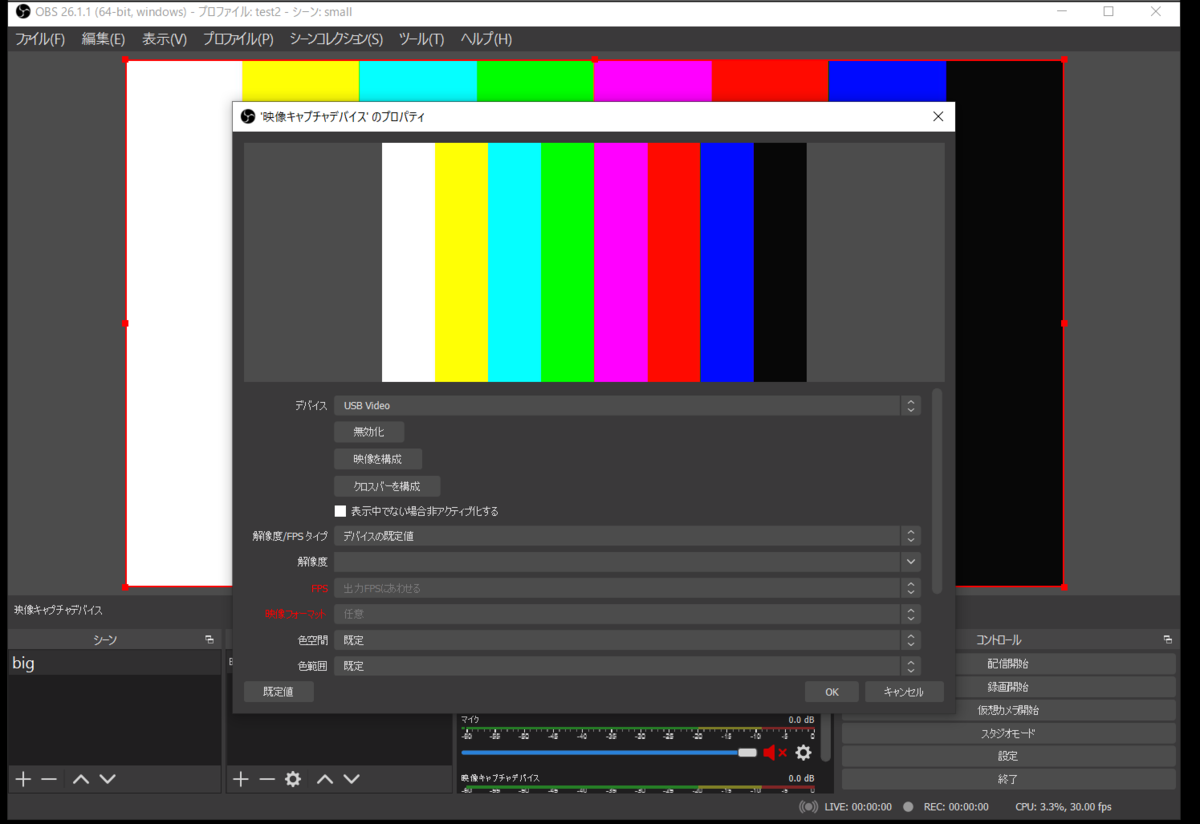Viewport: 1200px width, 824px height.
Task: Pop out the シーン dock via its float icon
Action: click(209, 640)
